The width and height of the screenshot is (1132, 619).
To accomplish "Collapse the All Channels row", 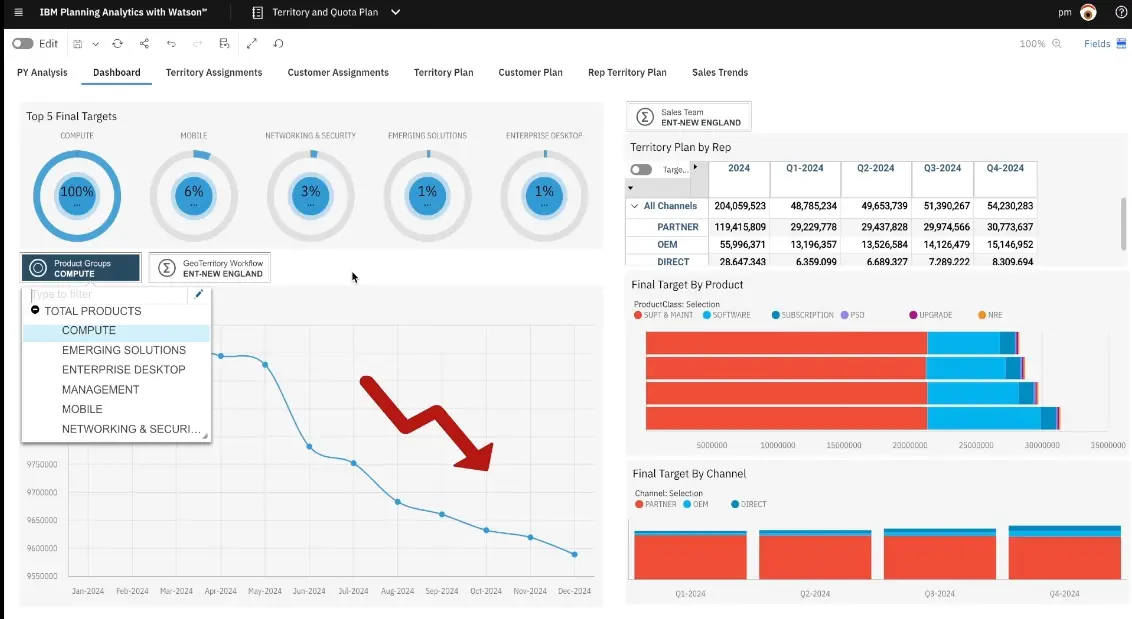I will coord(634,206).
